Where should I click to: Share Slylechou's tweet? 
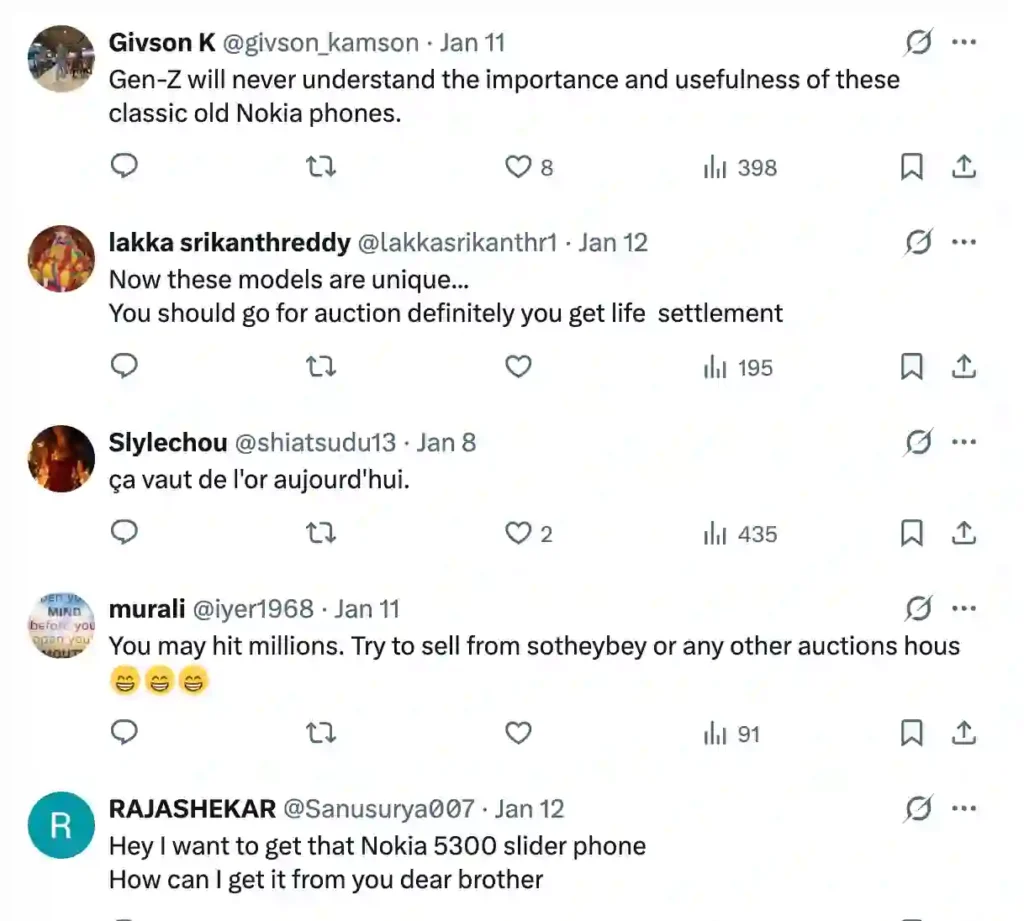tap(963, 533)
